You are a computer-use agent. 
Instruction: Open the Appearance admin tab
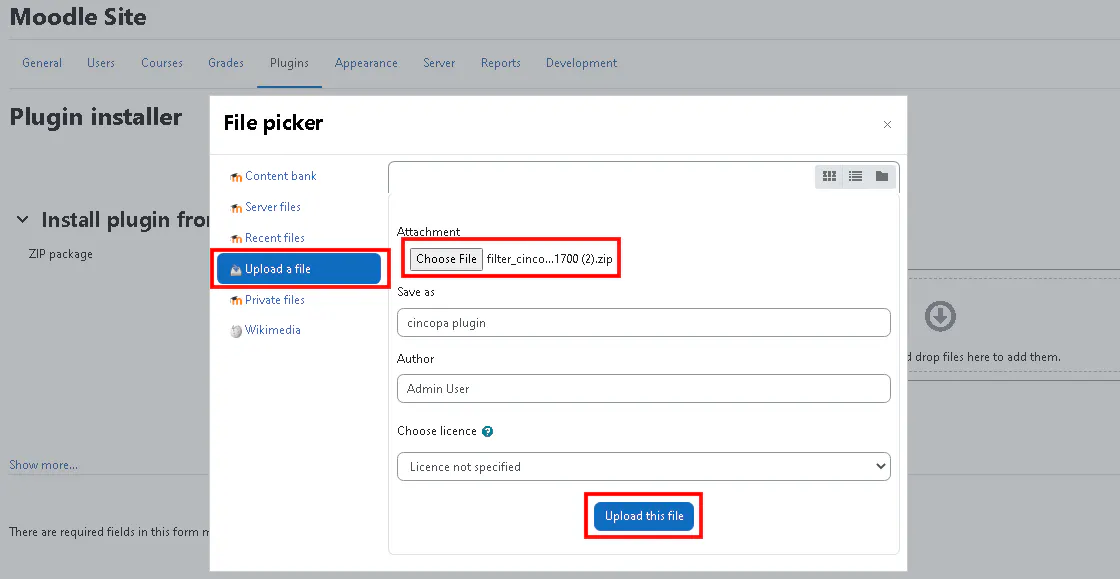(x=366, y=63)
